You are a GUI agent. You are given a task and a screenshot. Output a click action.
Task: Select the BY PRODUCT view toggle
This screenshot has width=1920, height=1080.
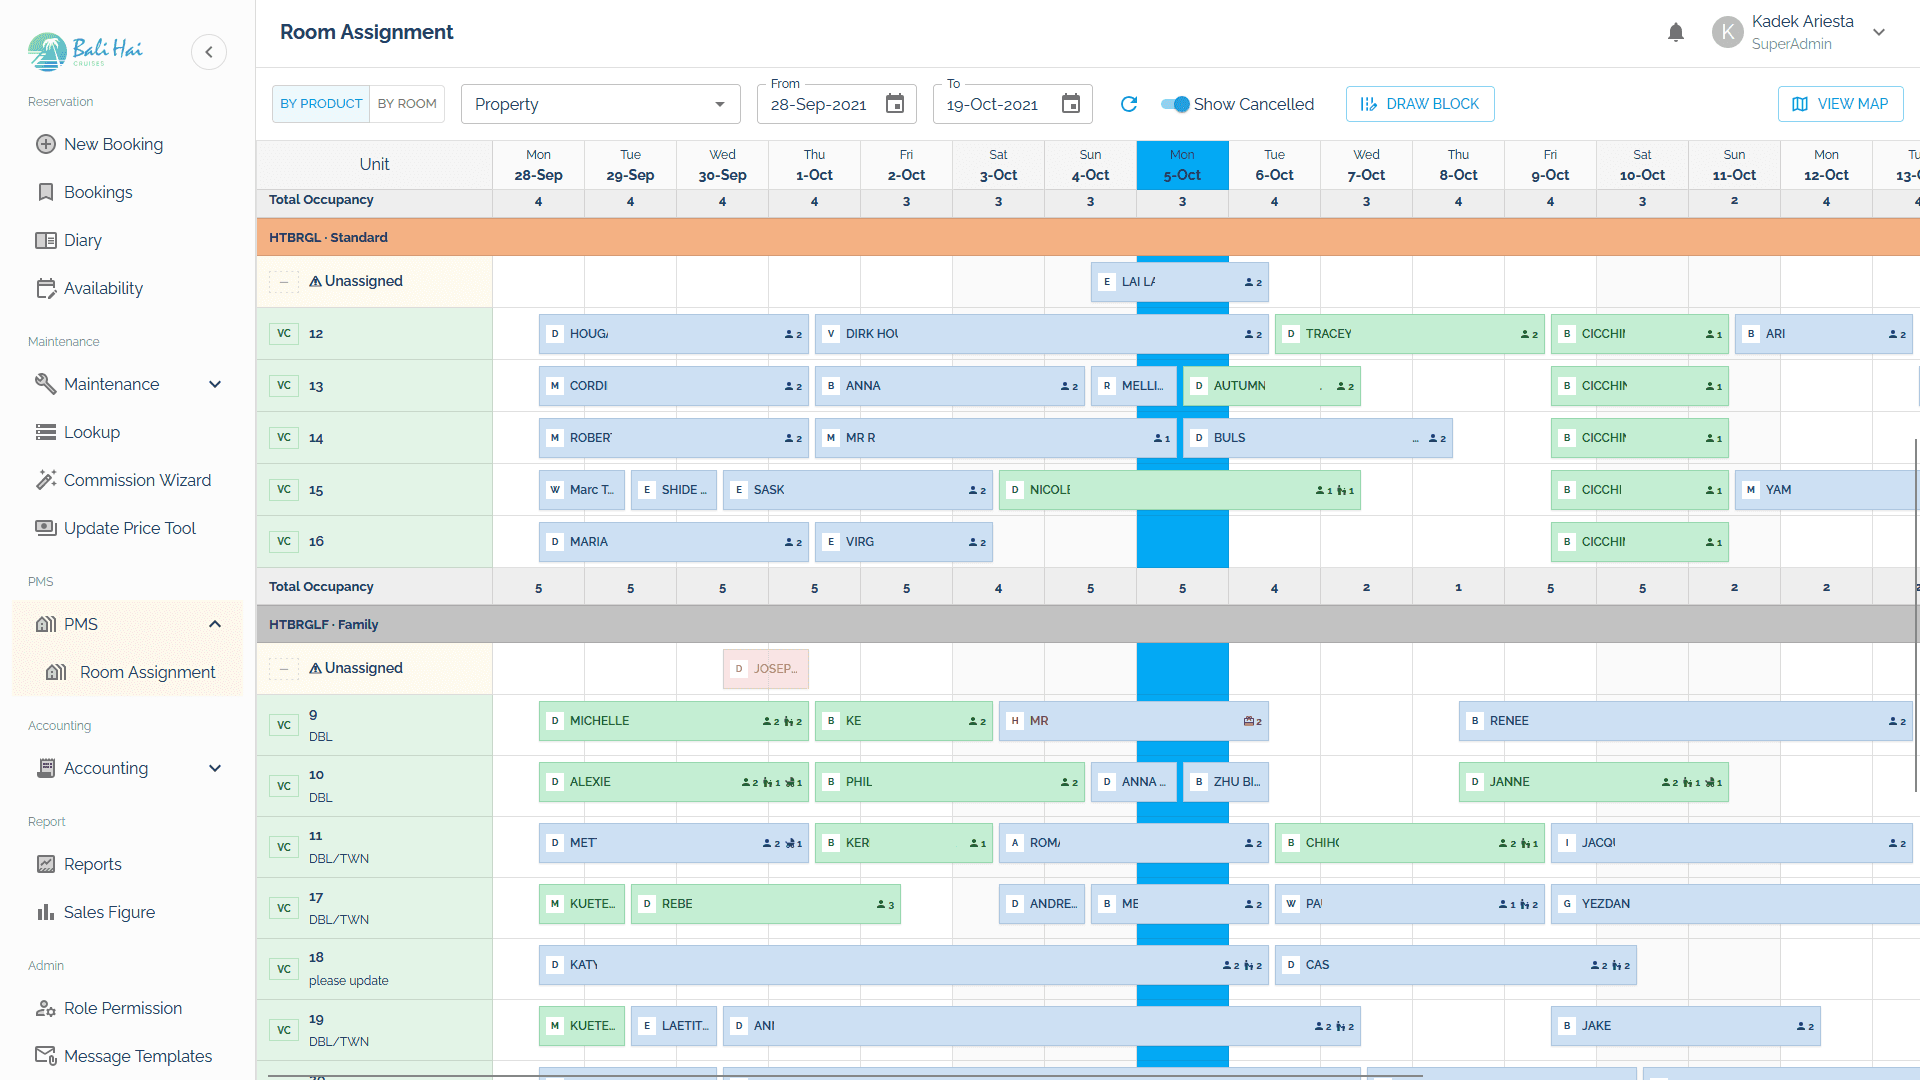click(x=321, y=104)
